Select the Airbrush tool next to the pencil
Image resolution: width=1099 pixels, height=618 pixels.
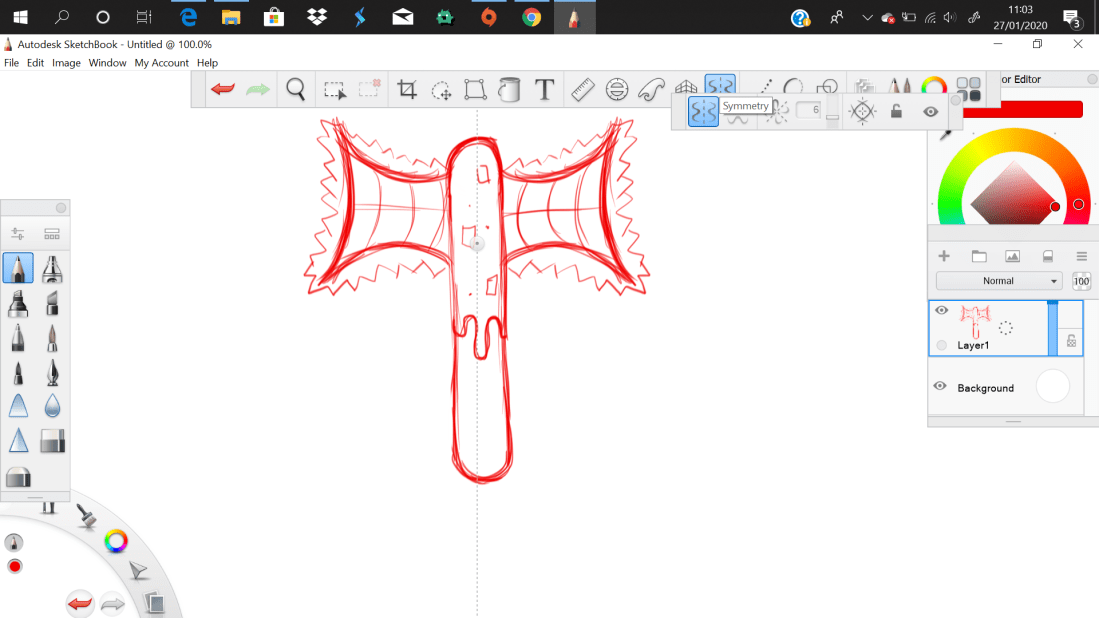51,268
